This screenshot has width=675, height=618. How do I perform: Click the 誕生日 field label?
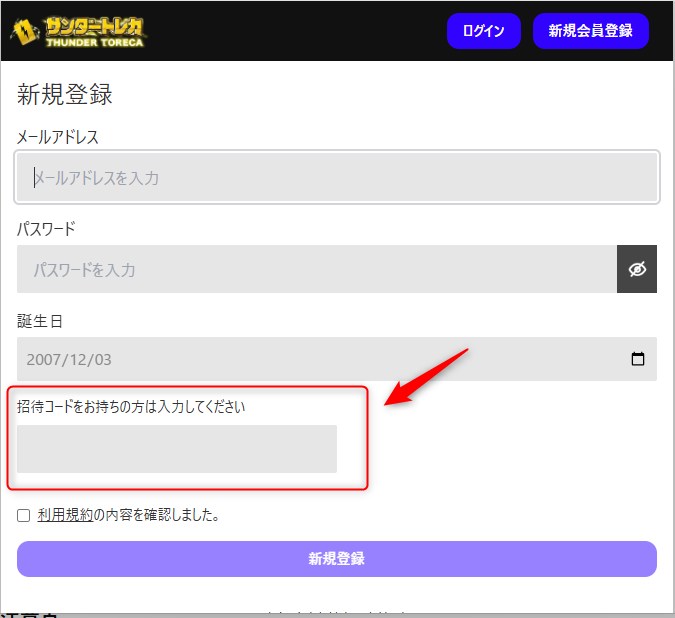pyautogui.click(x=40, y=321)
